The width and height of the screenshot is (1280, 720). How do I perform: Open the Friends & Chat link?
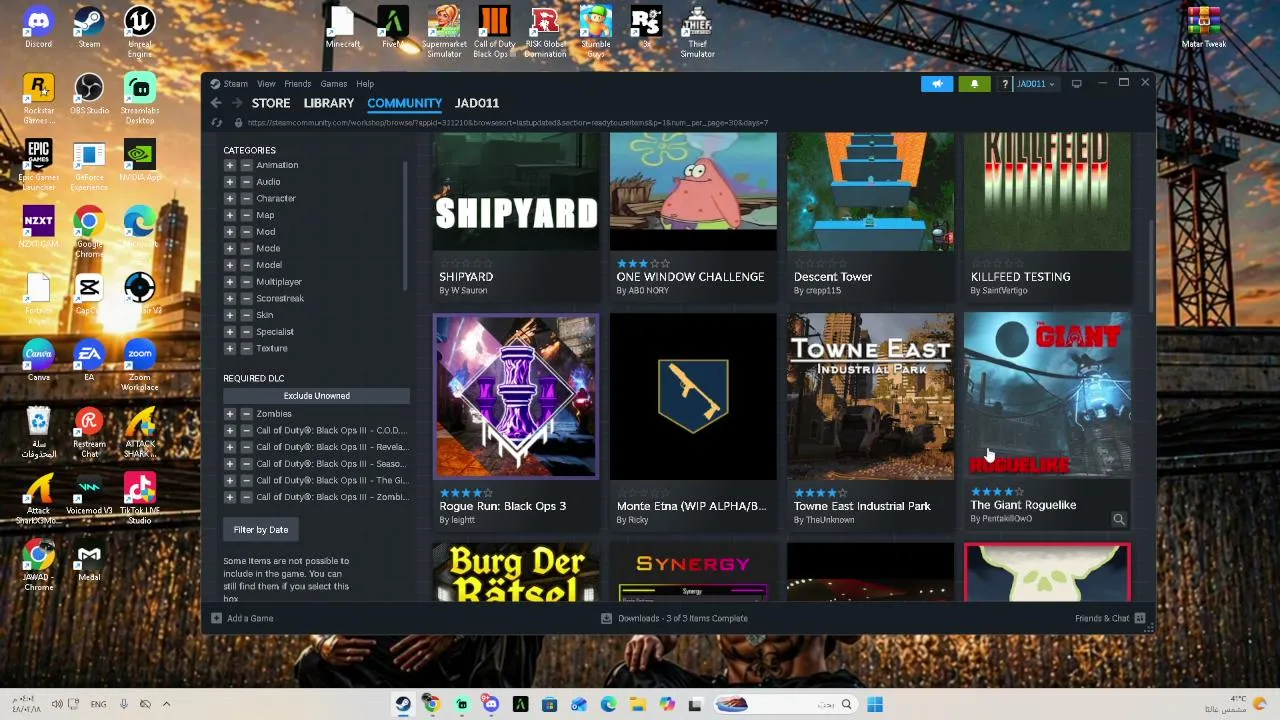pyautogui.click(x=1102, y=618)
